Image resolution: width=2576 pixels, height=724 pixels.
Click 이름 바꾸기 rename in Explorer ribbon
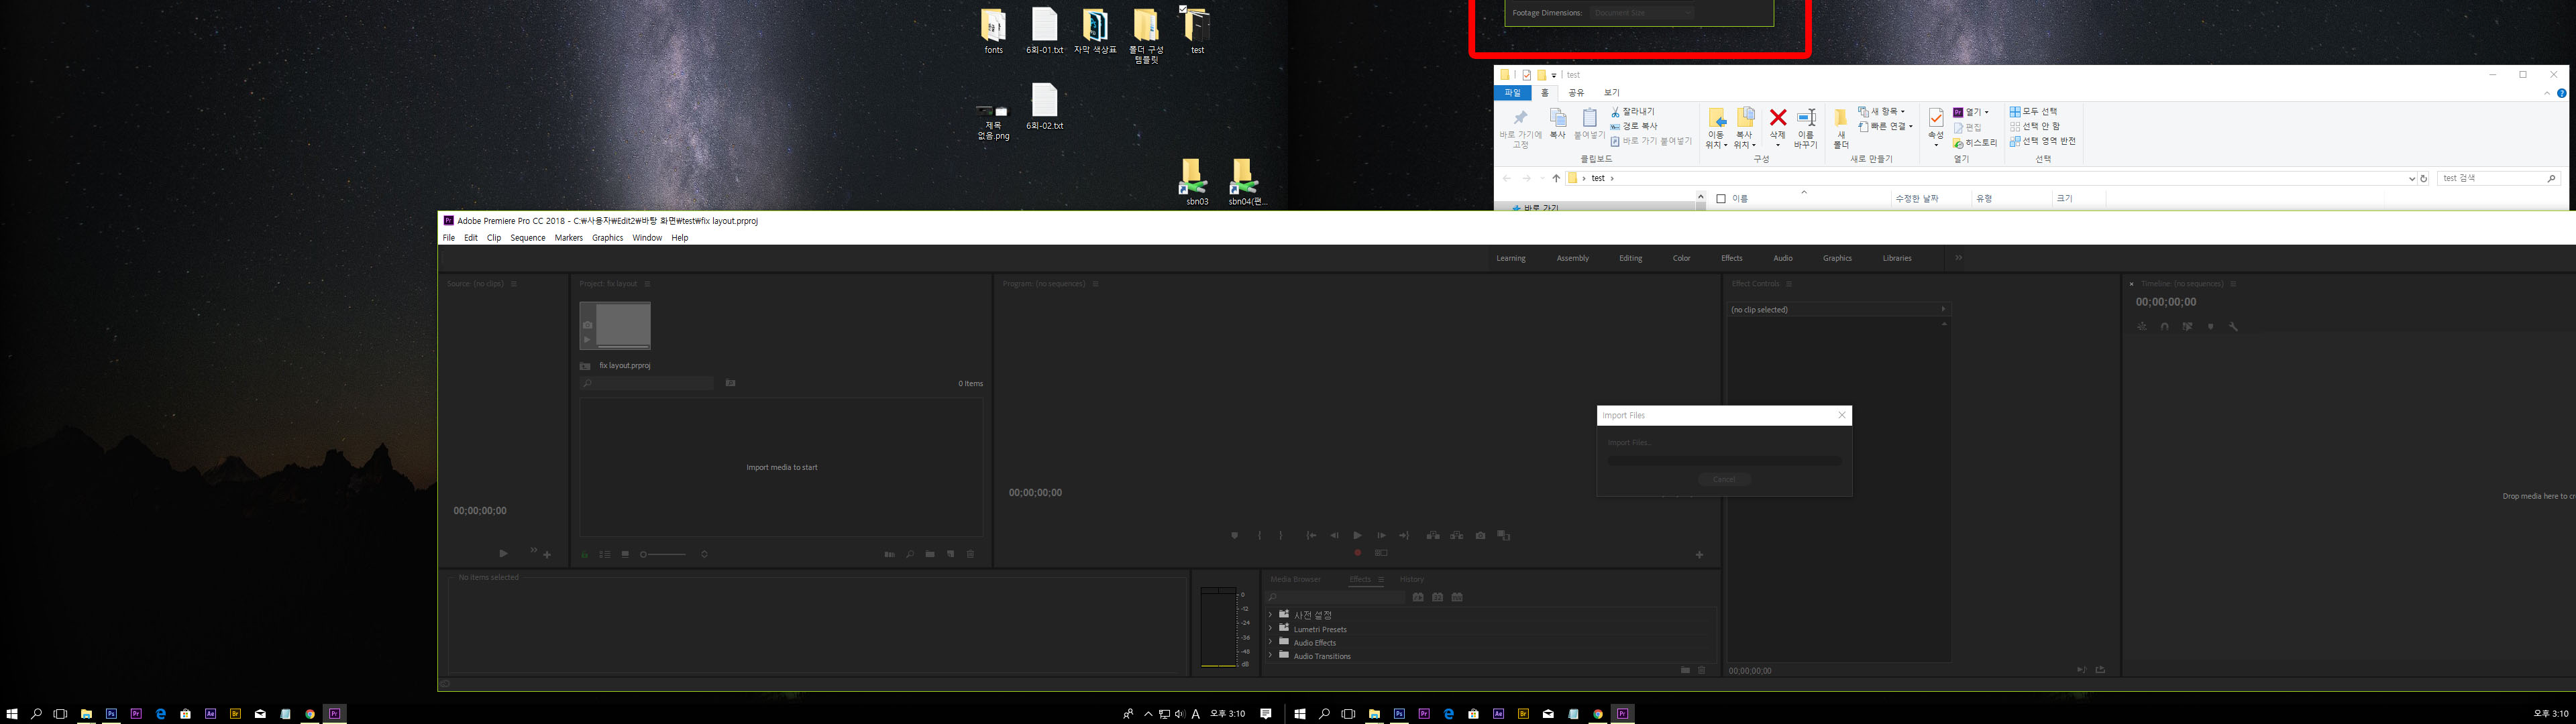(1805, 129)
